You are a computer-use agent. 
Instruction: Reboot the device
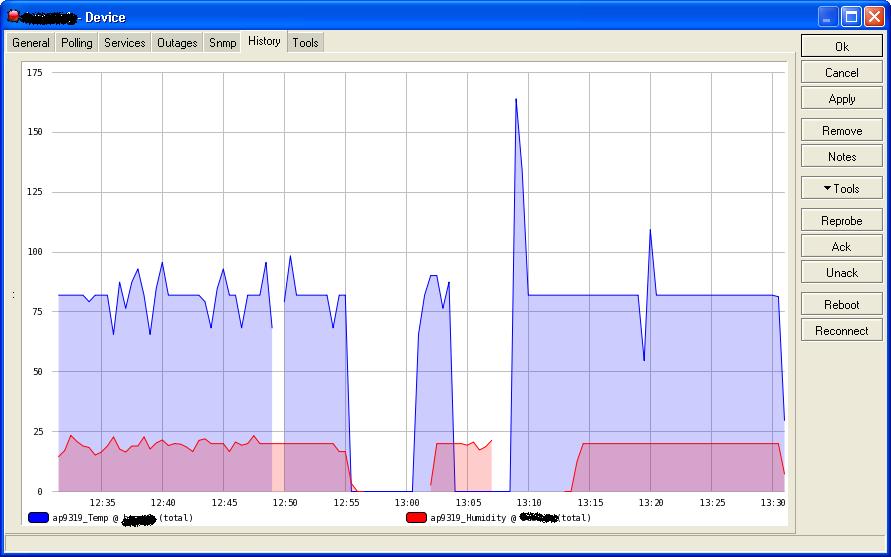(842, 304)
